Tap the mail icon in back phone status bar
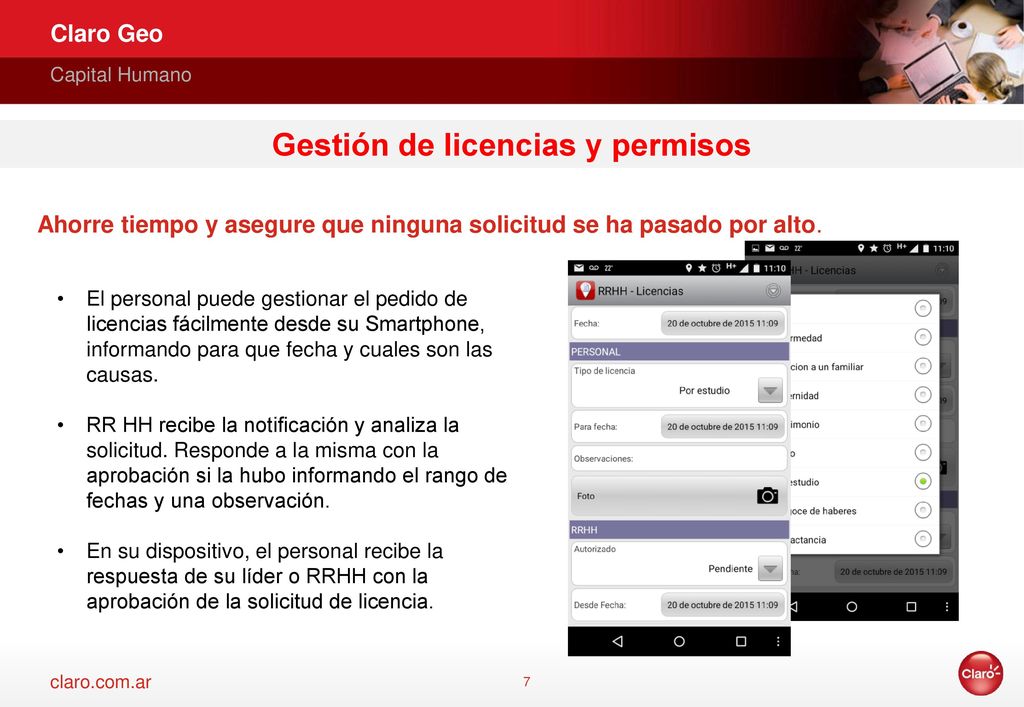This screenshot has width=1024, height=707. (x=769, y=248)
